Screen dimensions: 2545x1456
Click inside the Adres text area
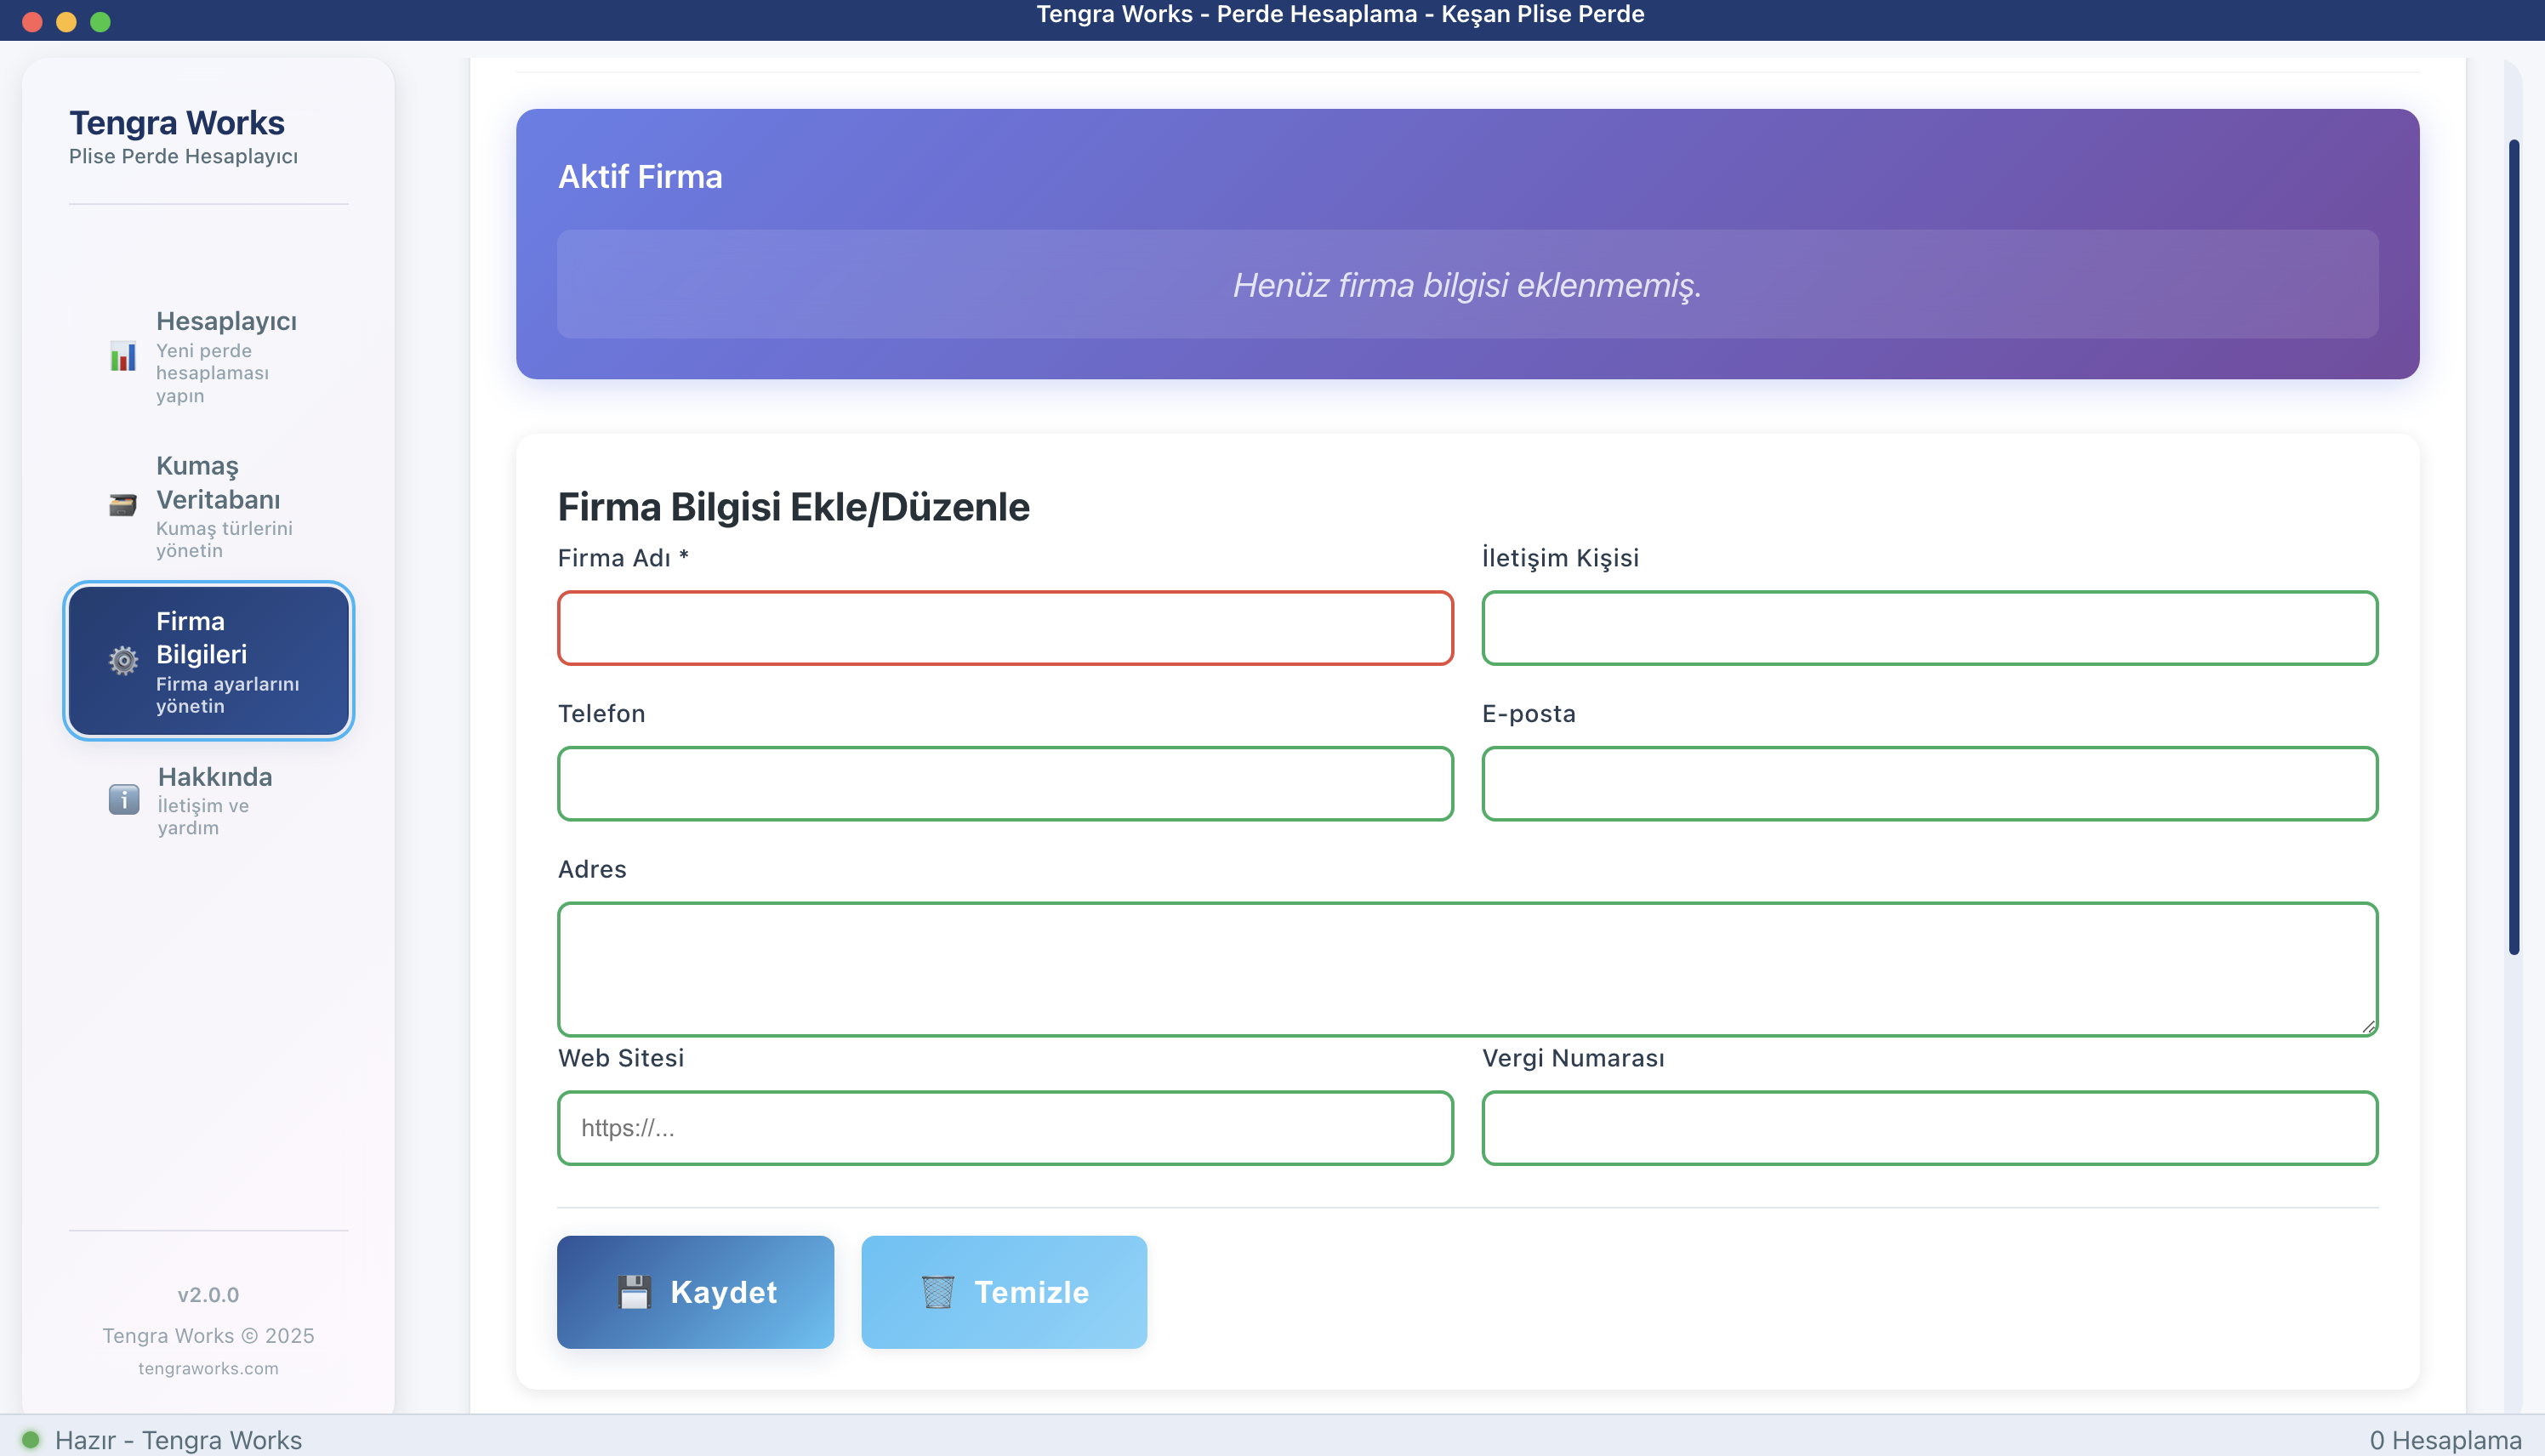pyautogui.click(x=1467, y=969)
